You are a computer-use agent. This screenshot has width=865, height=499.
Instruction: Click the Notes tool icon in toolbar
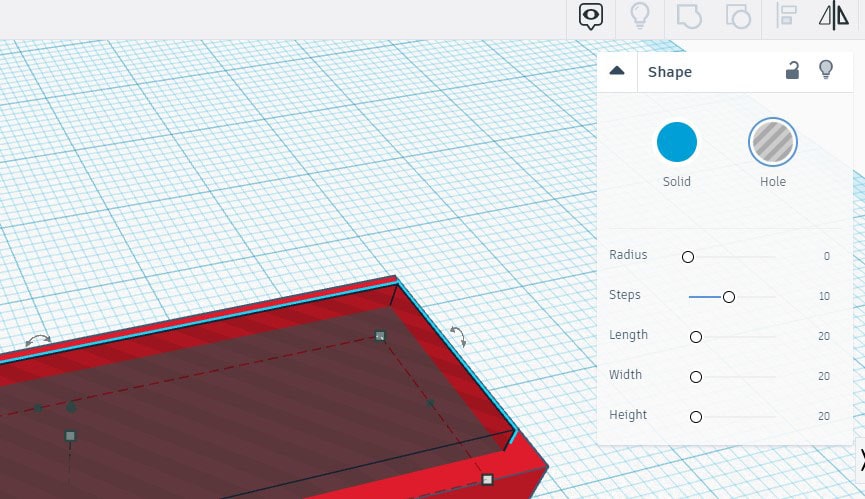pos(591,16)
